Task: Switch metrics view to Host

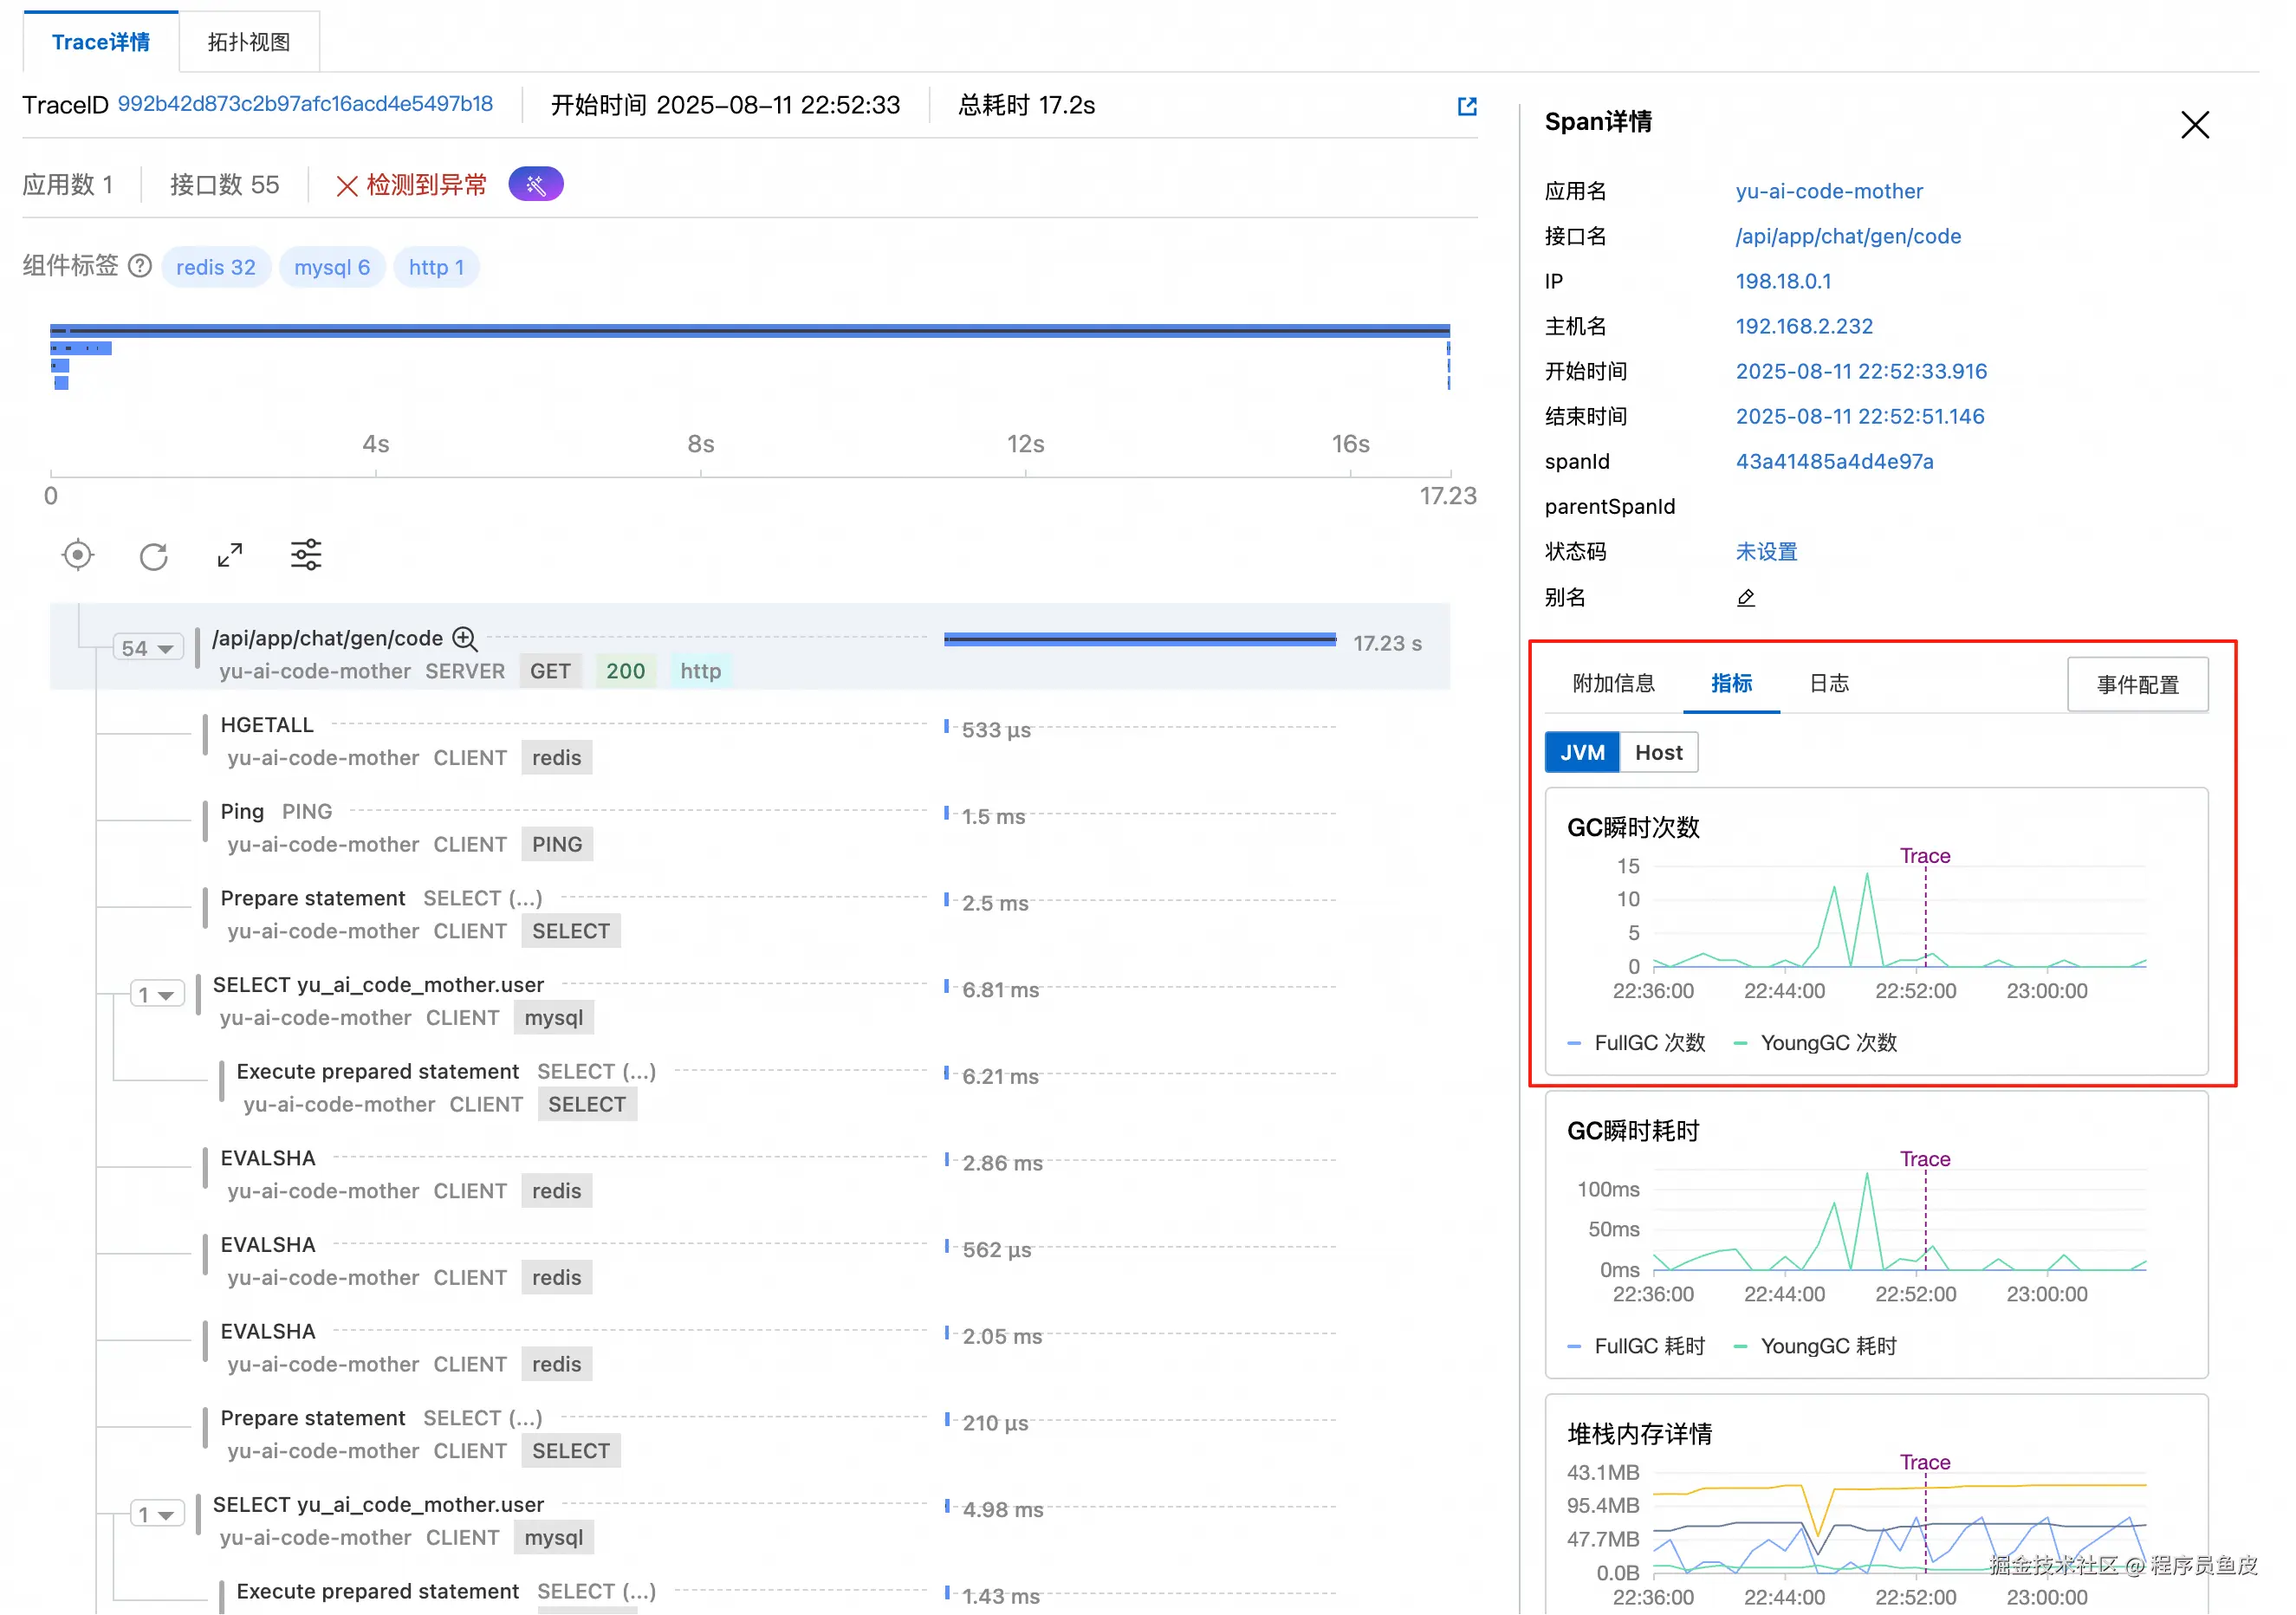Action: click(1658, 752)
